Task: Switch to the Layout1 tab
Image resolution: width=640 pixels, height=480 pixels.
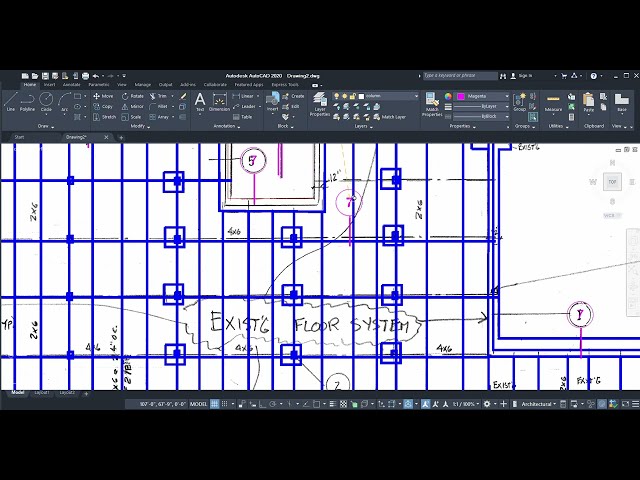Action: pos(42,393)
